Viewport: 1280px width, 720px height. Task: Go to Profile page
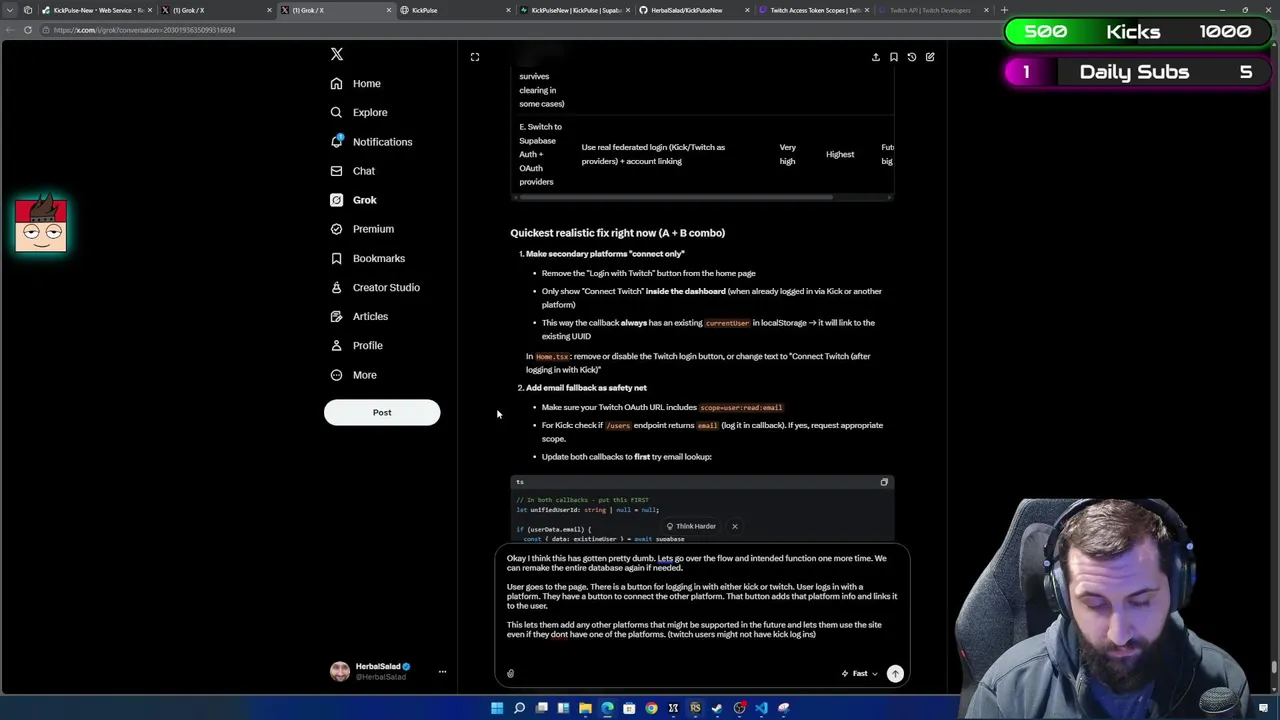(356, 345)
